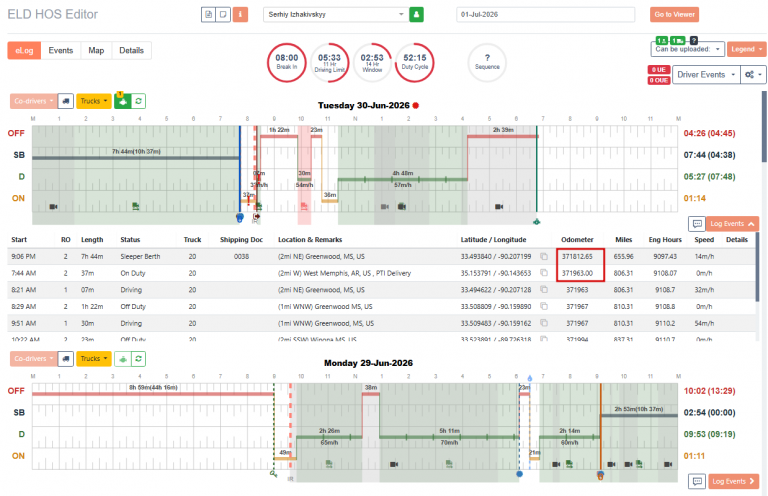Click truck icon beside Monday's Co-drivers

point(66,358)
